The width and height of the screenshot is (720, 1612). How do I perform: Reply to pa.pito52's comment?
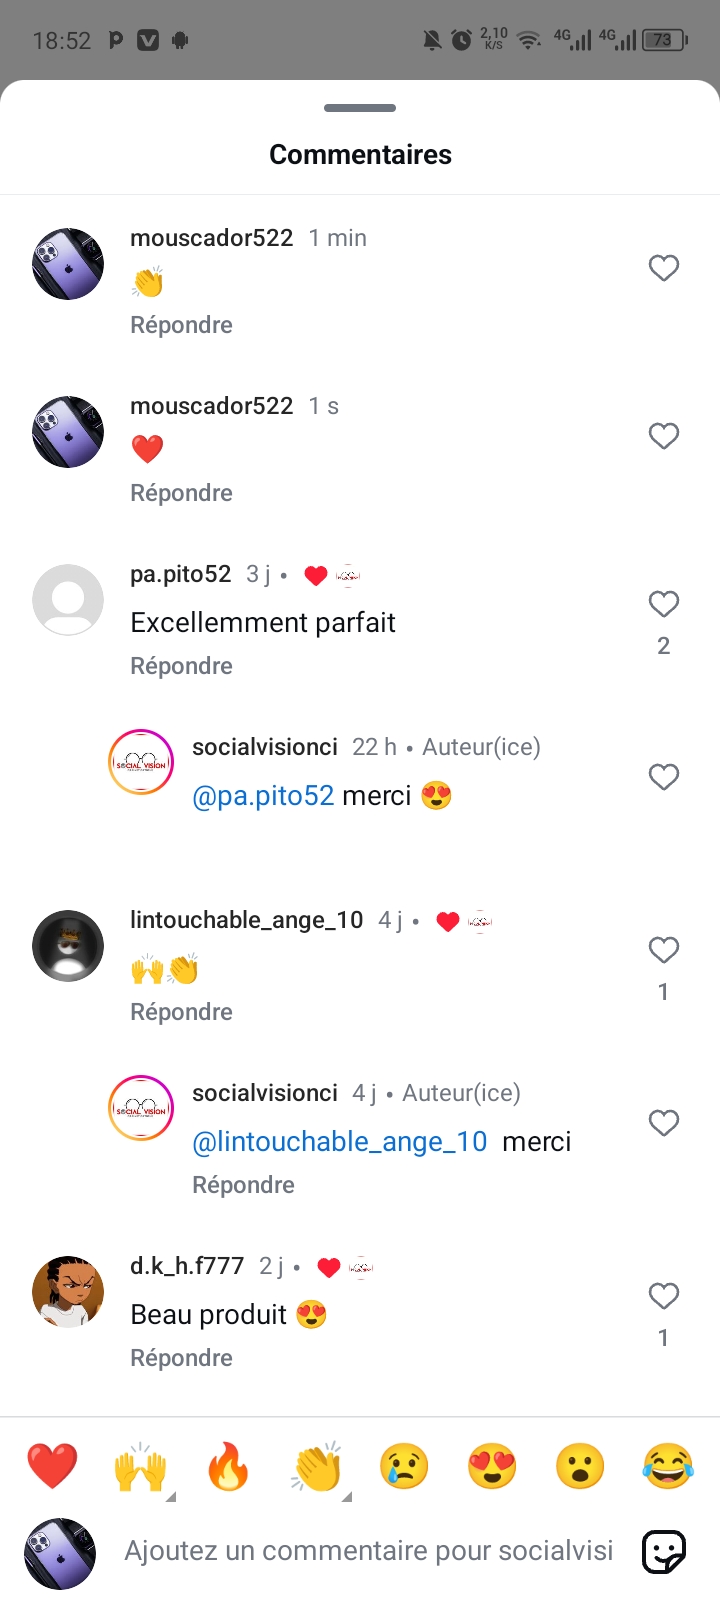click(181, 666)
